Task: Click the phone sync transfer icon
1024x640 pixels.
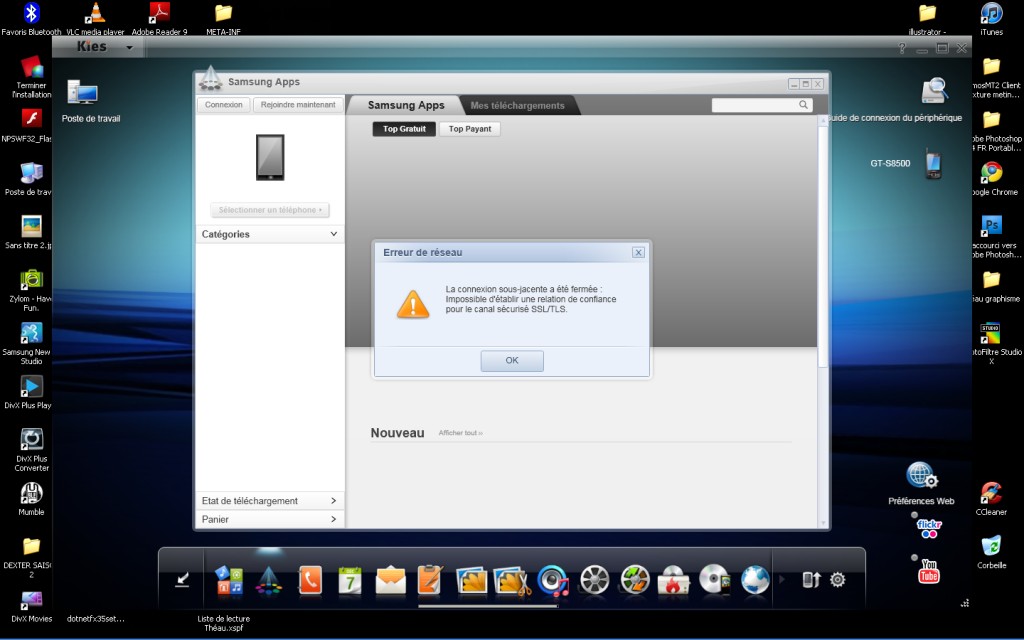Action: 810,579
